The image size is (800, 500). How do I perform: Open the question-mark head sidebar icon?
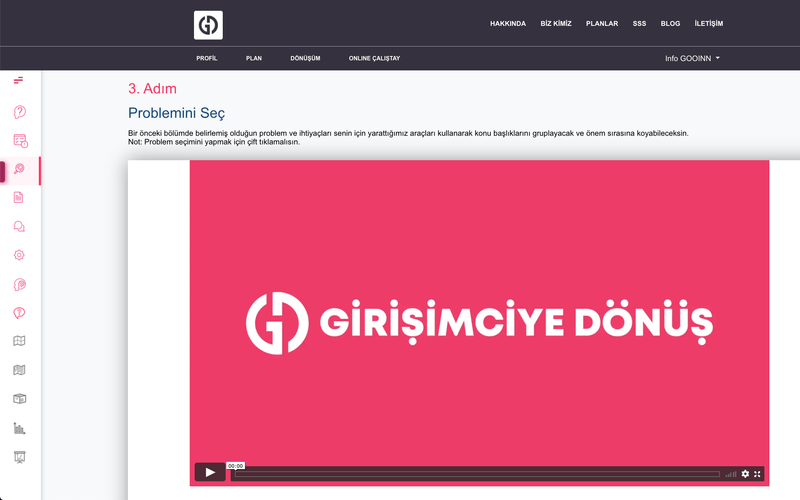click(19, 112)
